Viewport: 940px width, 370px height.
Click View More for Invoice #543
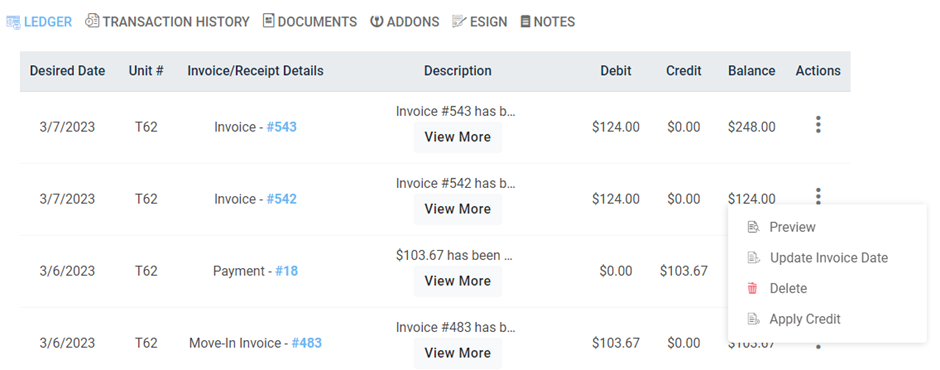[457, 137]
